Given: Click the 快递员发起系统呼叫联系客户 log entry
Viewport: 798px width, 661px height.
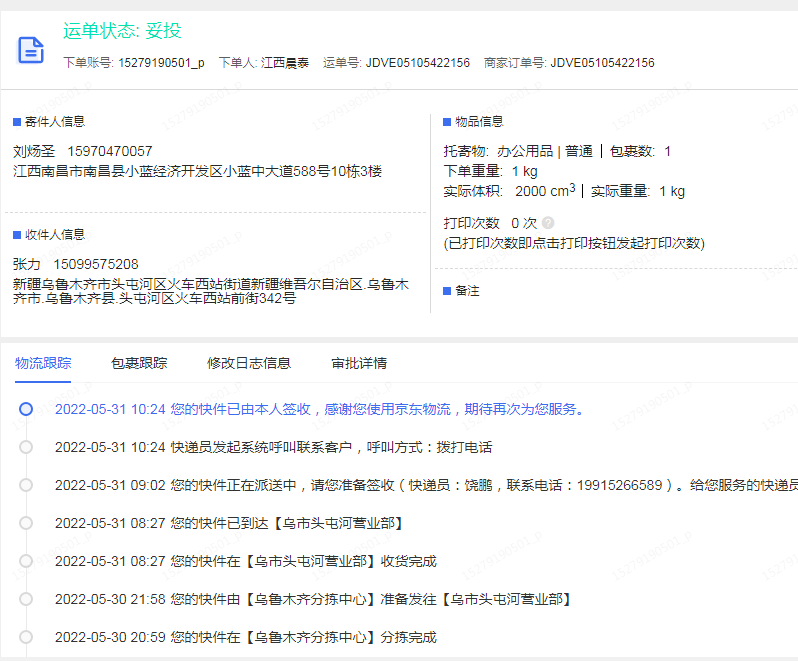Looking at the screenshot, I should [274, 447].
